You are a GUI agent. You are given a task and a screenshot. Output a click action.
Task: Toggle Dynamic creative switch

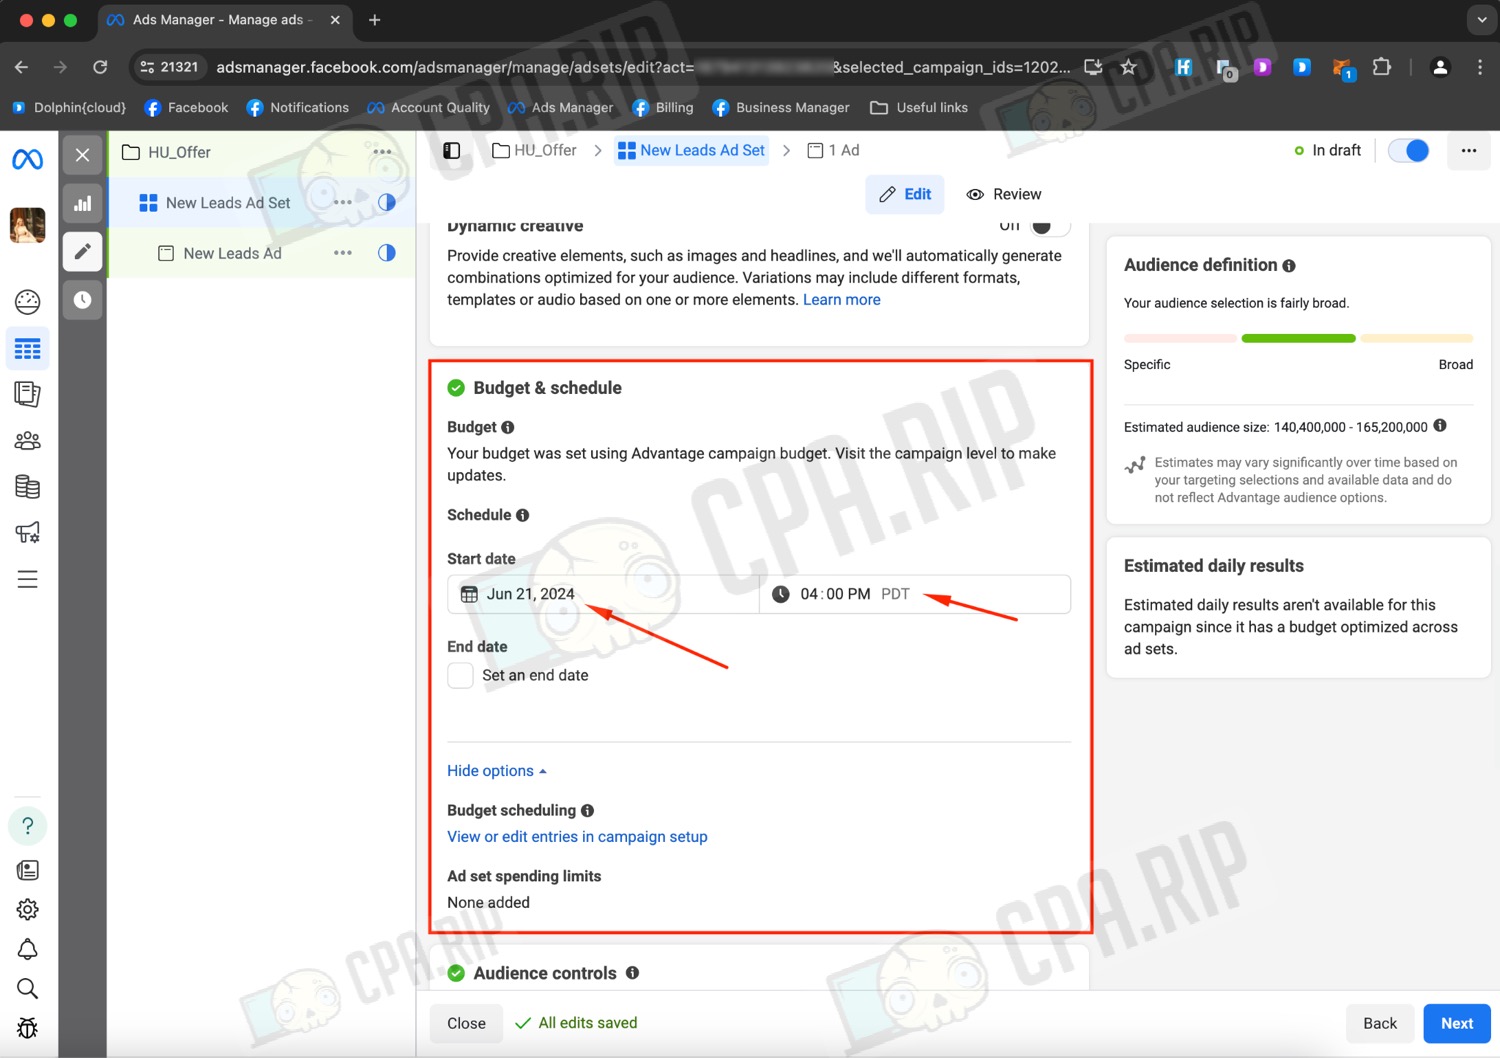pyautogui.click(x=1049, y=228)
